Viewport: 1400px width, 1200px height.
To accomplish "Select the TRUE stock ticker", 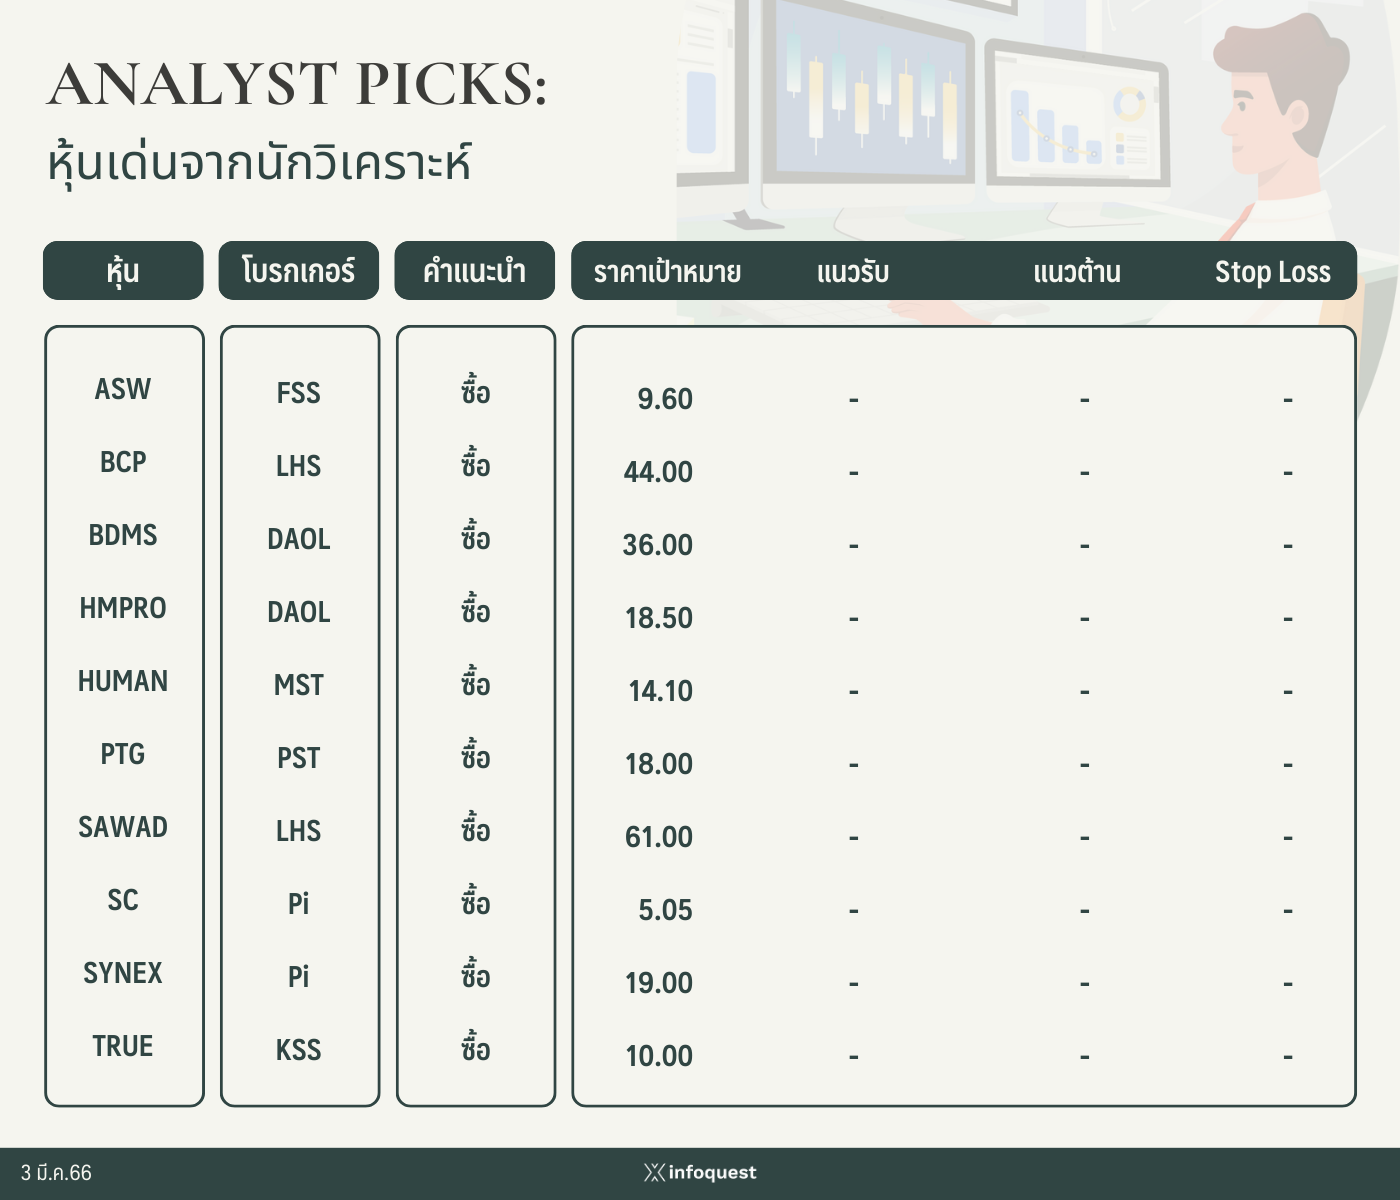I will [x=123, y=1046].
